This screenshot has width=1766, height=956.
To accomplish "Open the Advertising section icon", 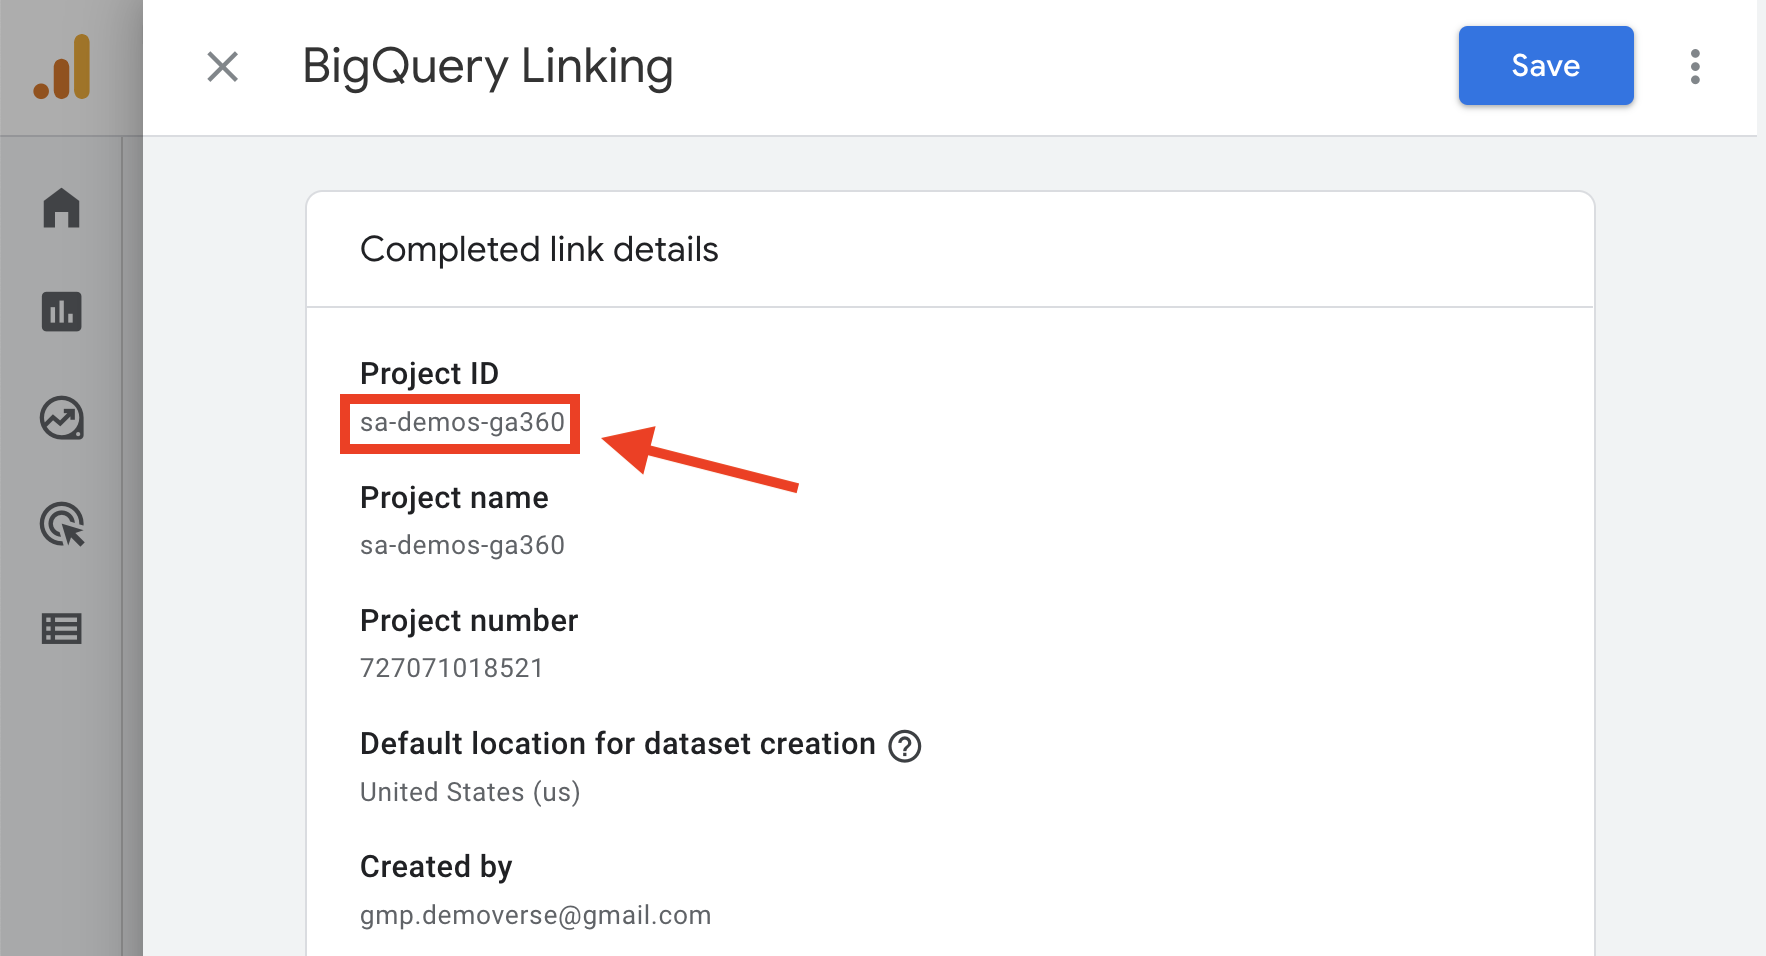I will [x=62, y=524].
